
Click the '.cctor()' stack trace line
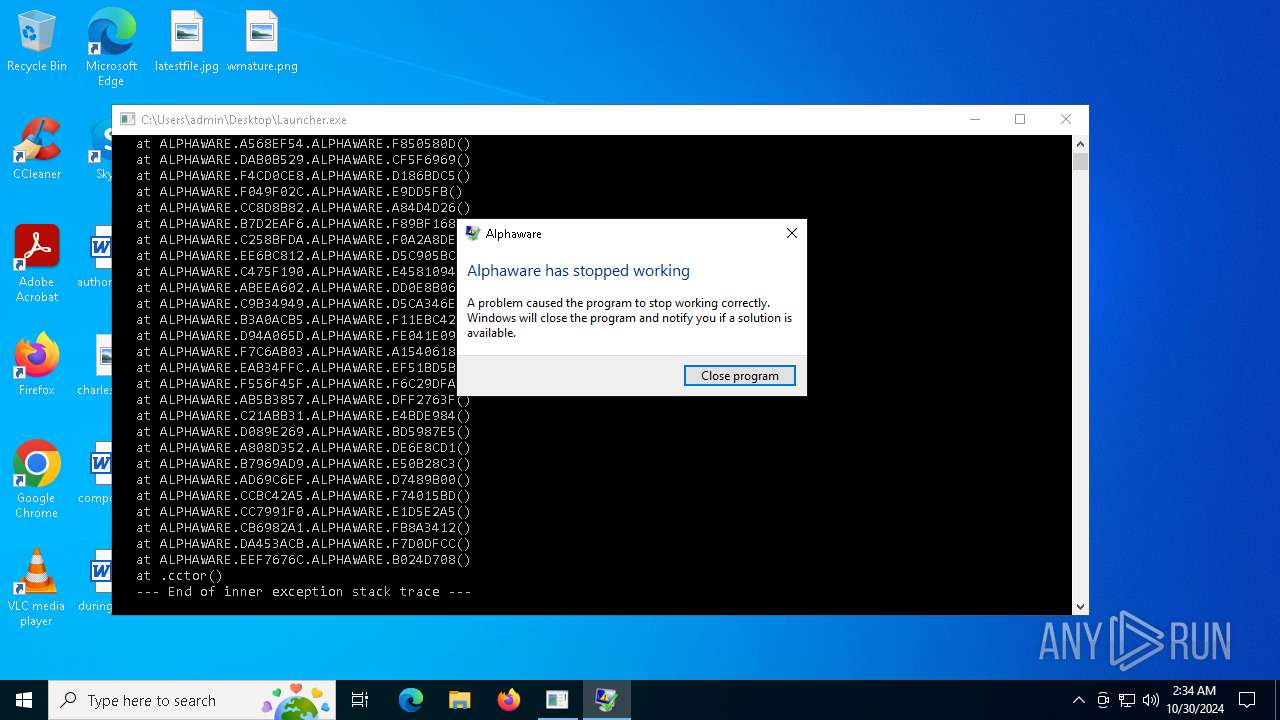click(180, 576)
